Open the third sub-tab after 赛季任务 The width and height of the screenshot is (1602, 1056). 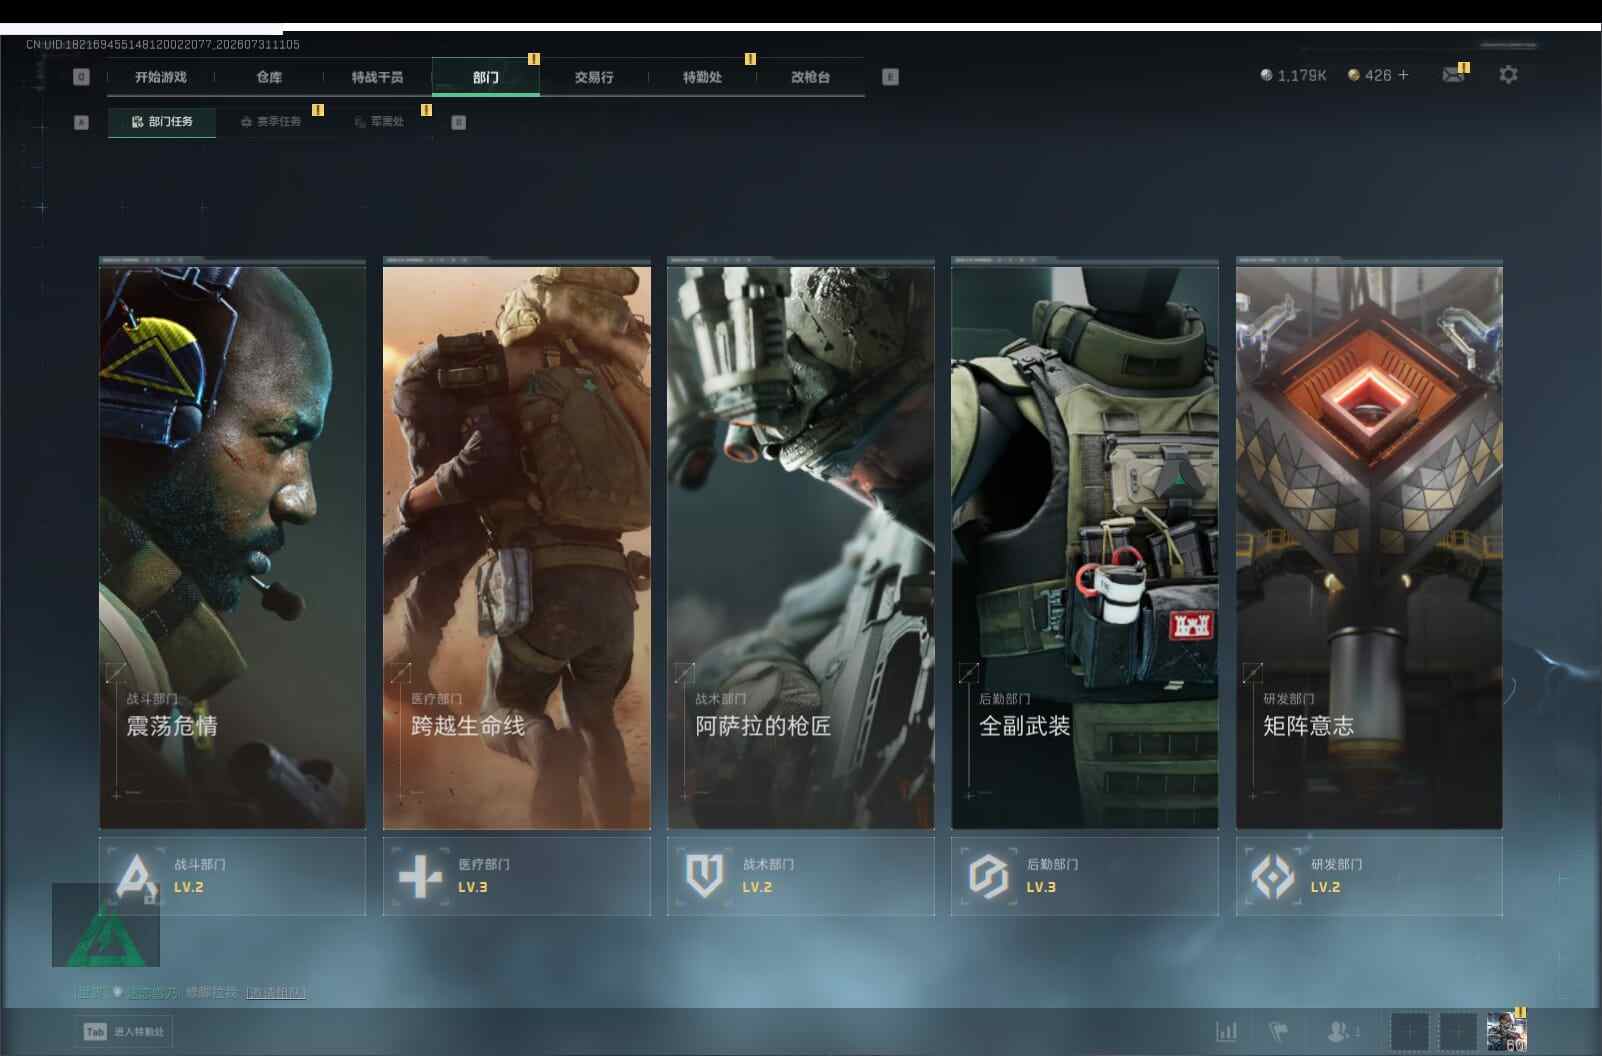(379, 122)
